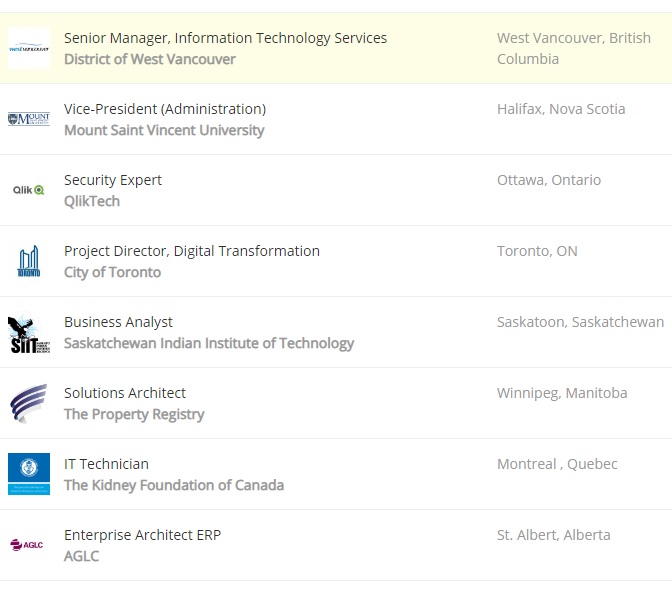Click The Property Registry logo
Image resolution: width=672 pixels, height=589 pixels.
(28, 403)
